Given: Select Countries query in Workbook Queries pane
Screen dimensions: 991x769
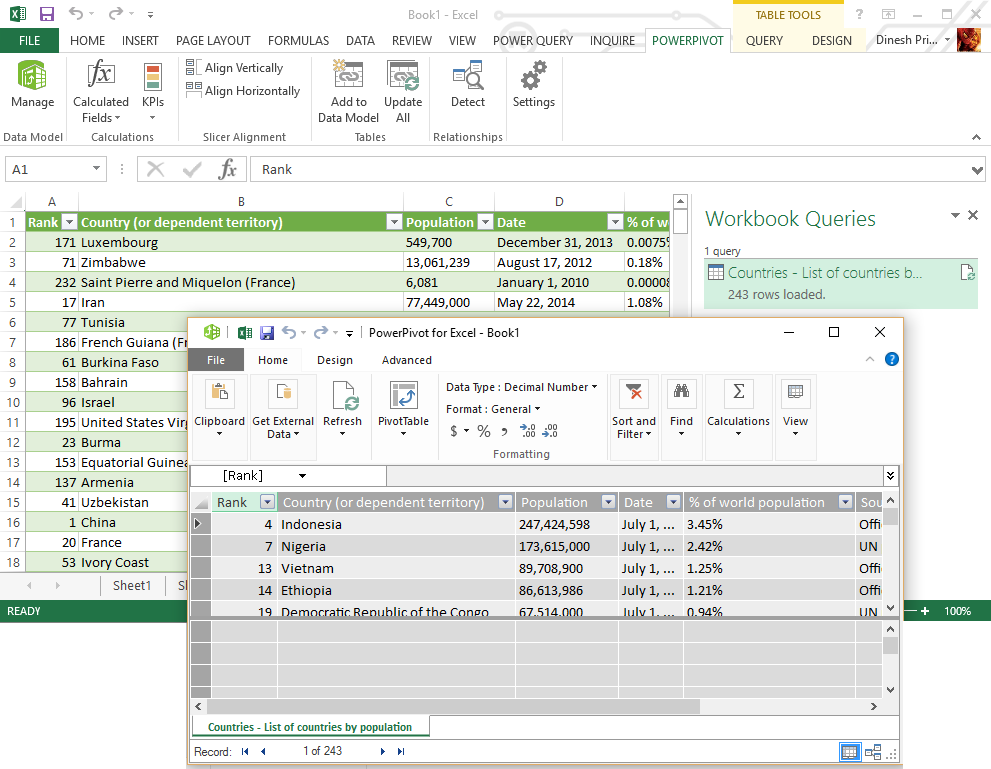Looking at the screenshot, I should (x=841, y=283).
